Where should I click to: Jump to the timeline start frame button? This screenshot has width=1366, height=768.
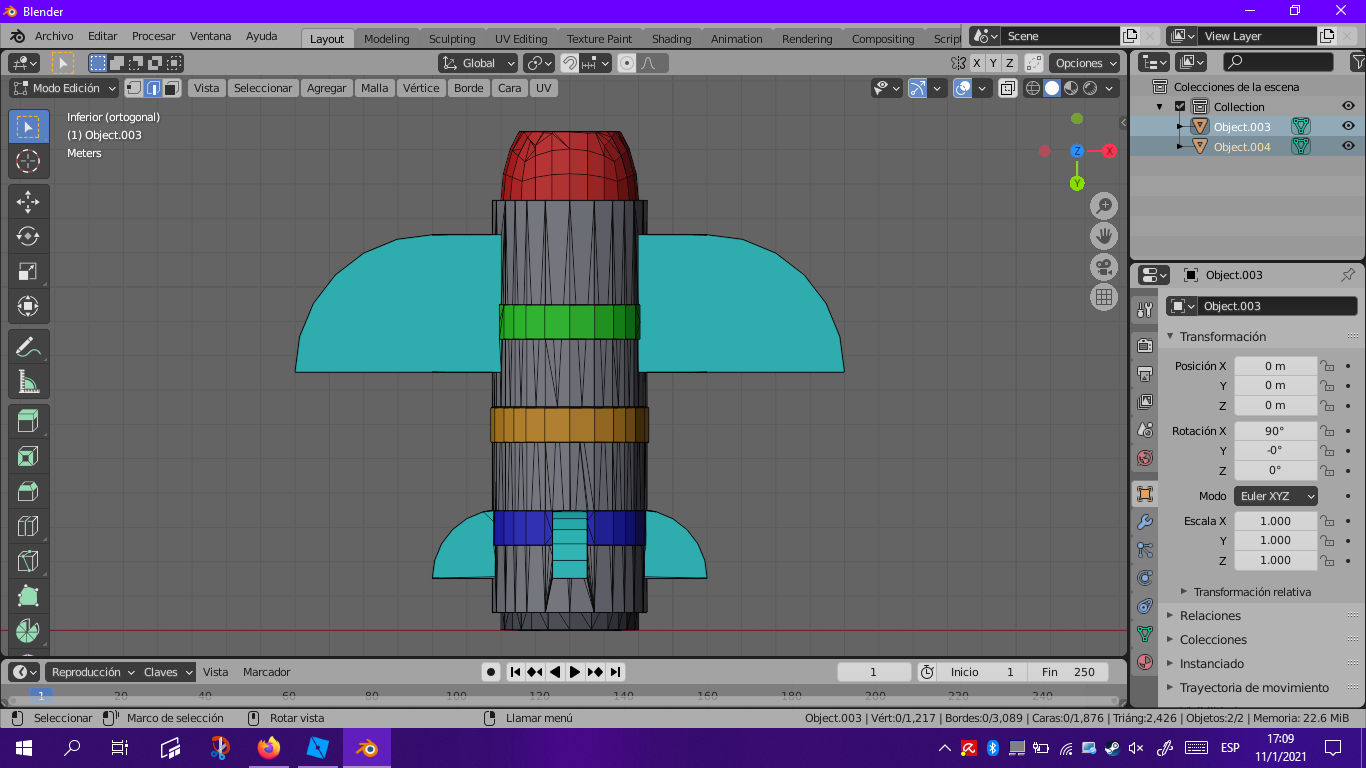tap(515, 672)
